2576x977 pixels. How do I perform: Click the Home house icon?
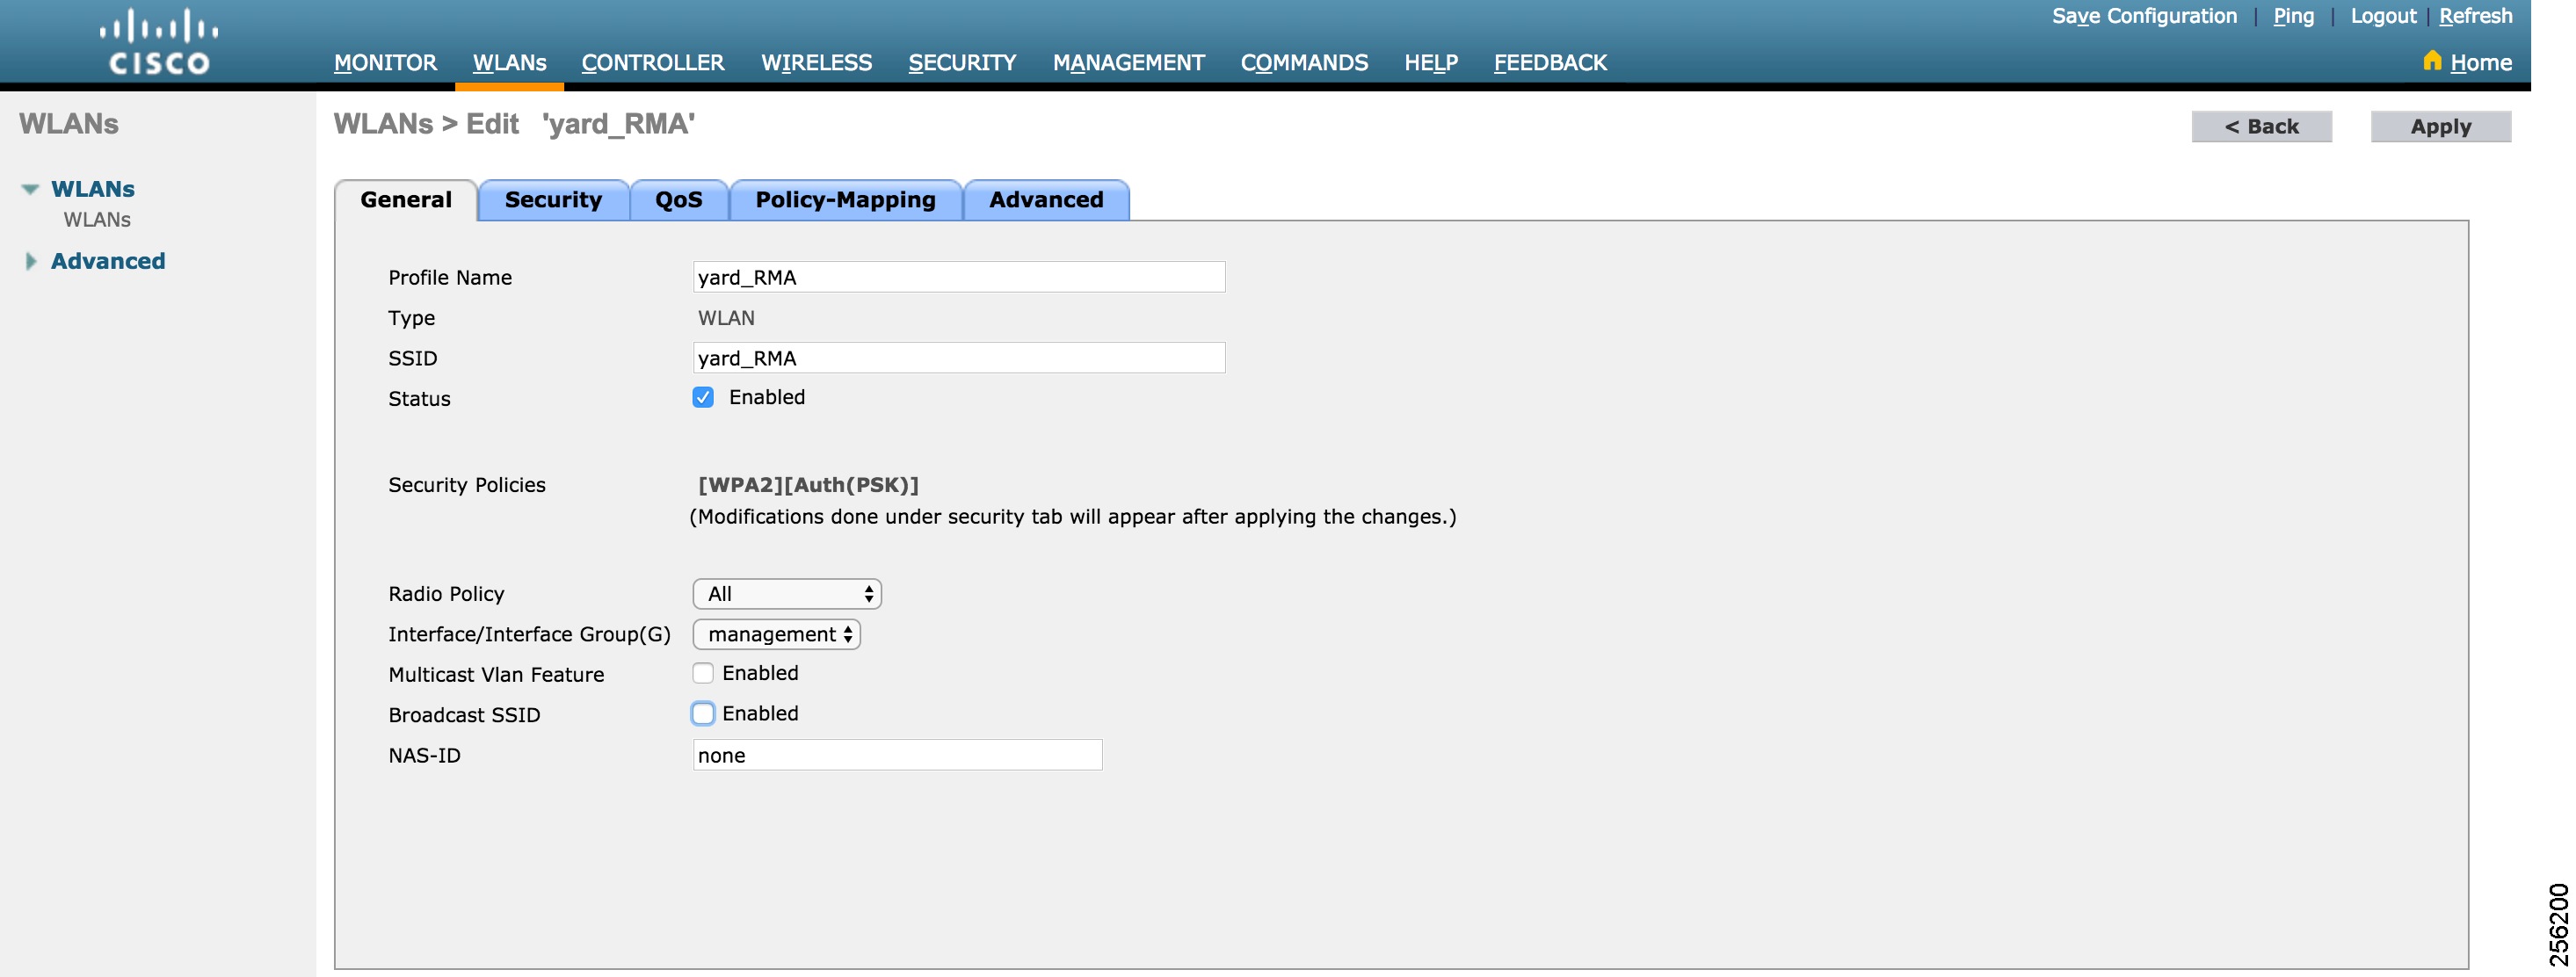(2432, 61)
